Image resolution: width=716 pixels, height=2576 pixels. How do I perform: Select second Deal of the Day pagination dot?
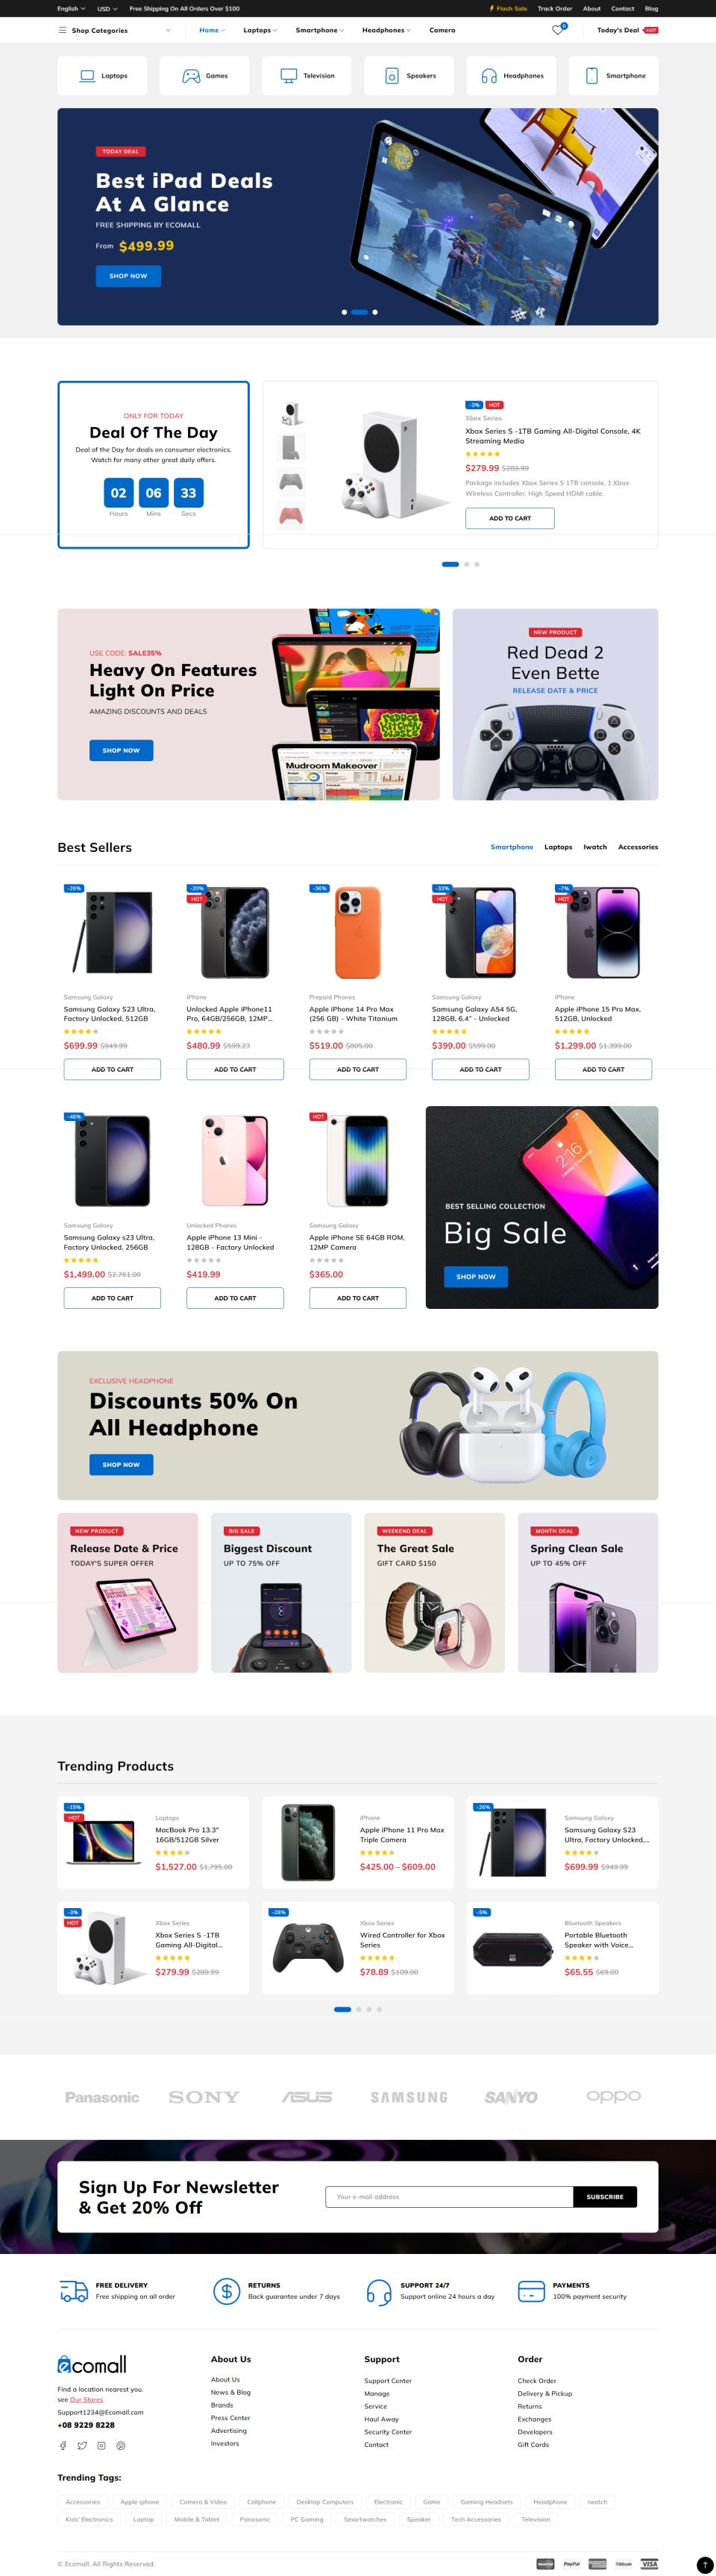(466, 564)
